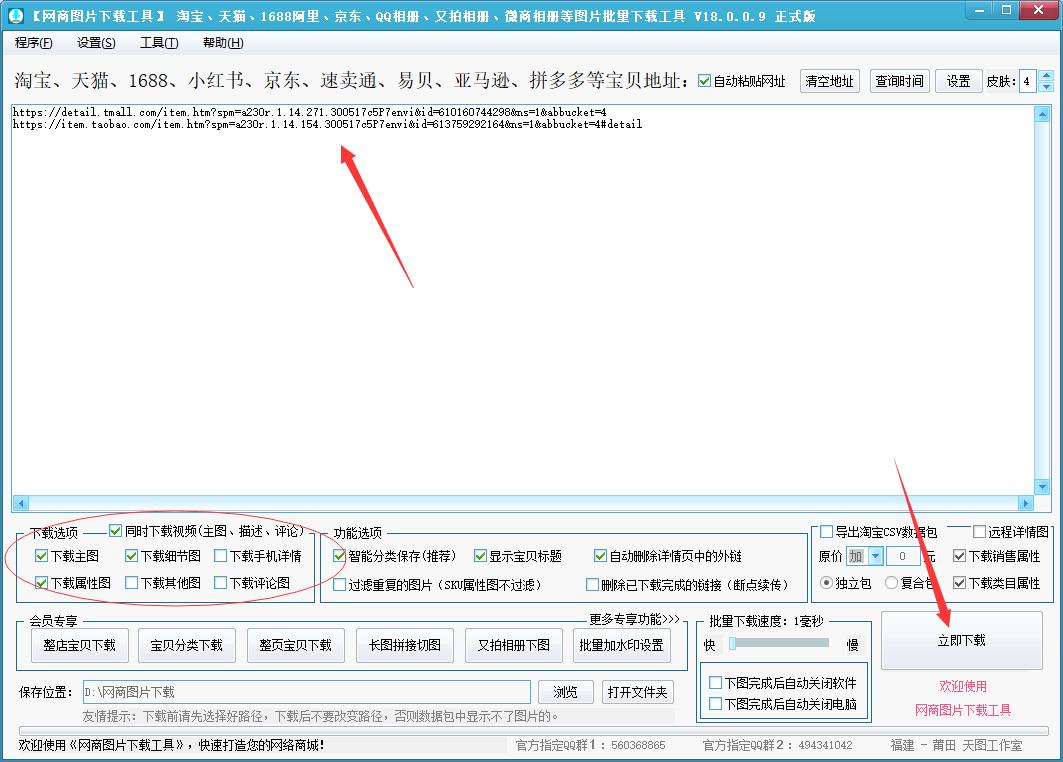
Task: Click the 网商图片下载工具 pink link text
Action: pyautogui.click(x=963, y=710)
